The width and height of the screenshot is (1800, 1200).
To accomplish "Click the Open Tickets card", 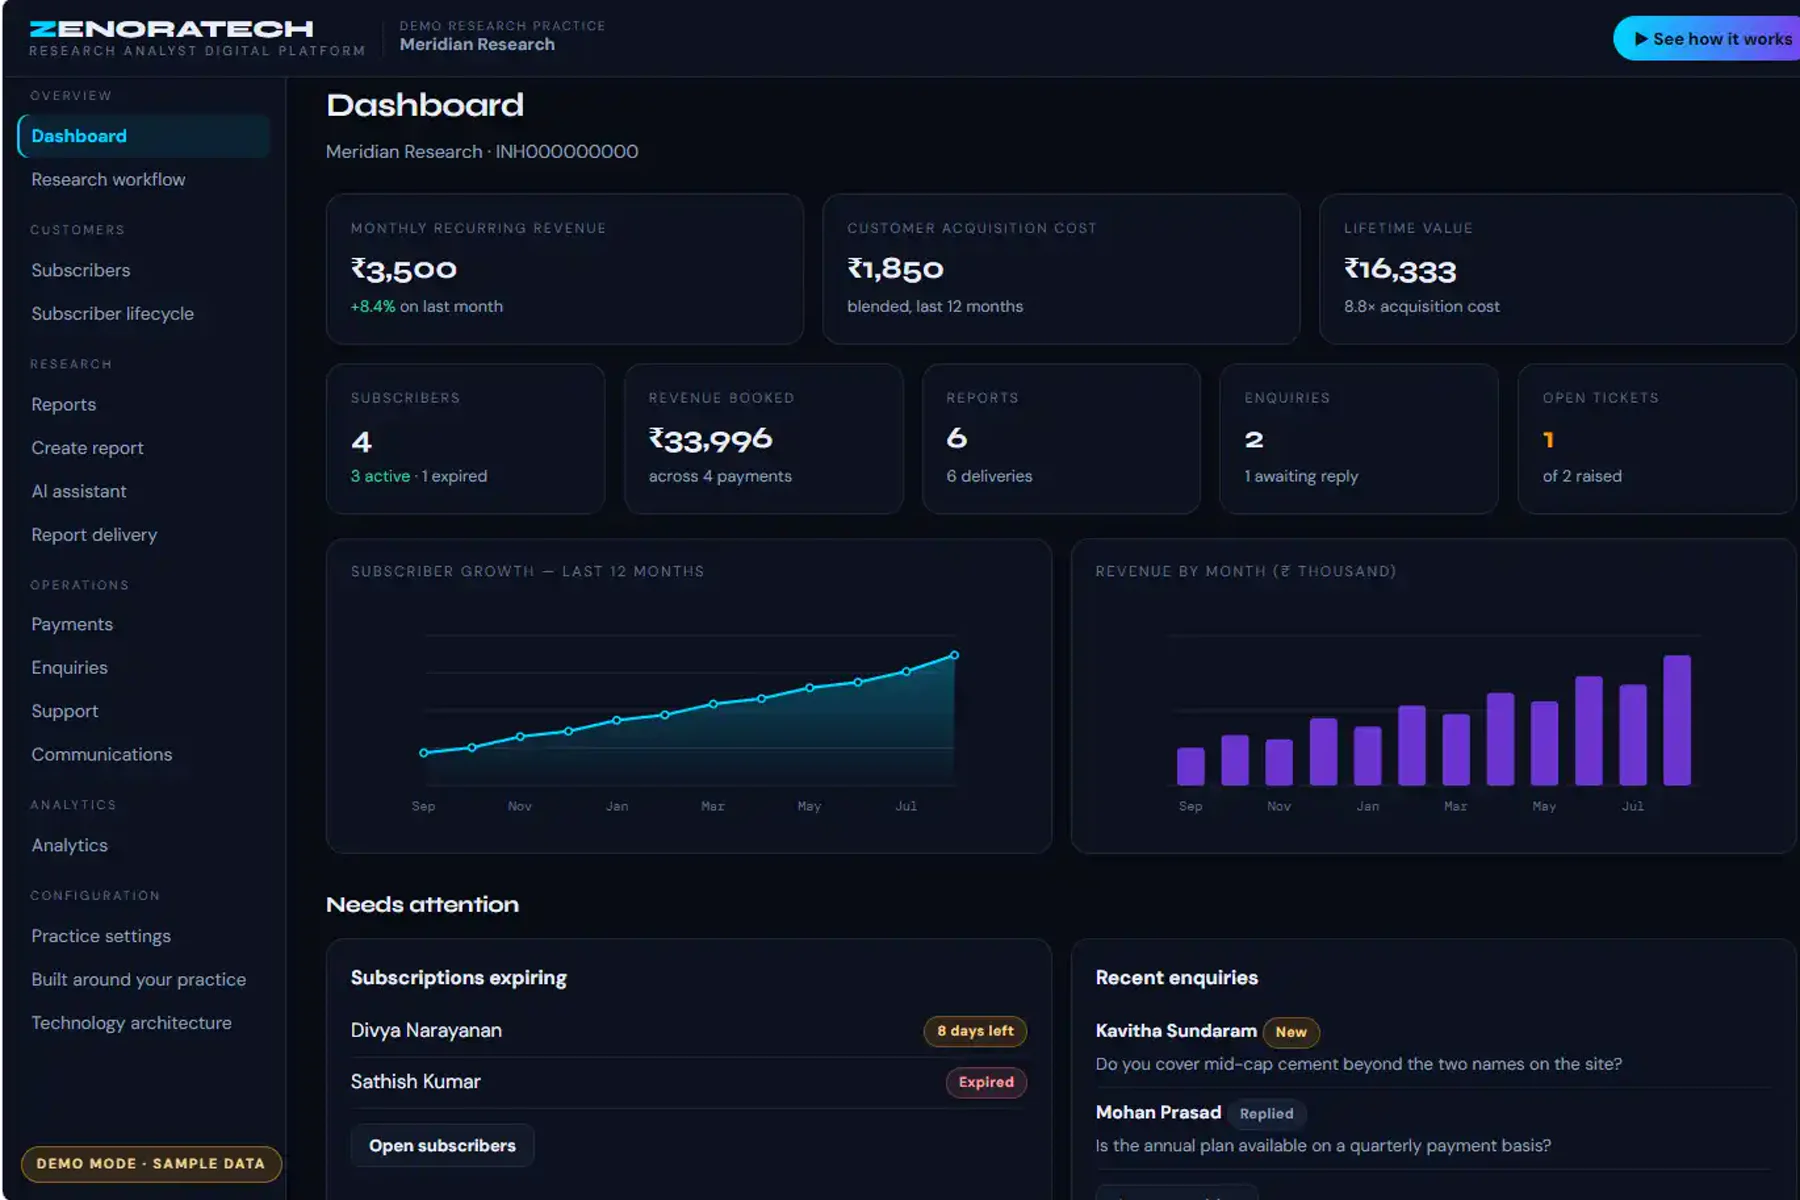I will click(x=1657, y=439).
